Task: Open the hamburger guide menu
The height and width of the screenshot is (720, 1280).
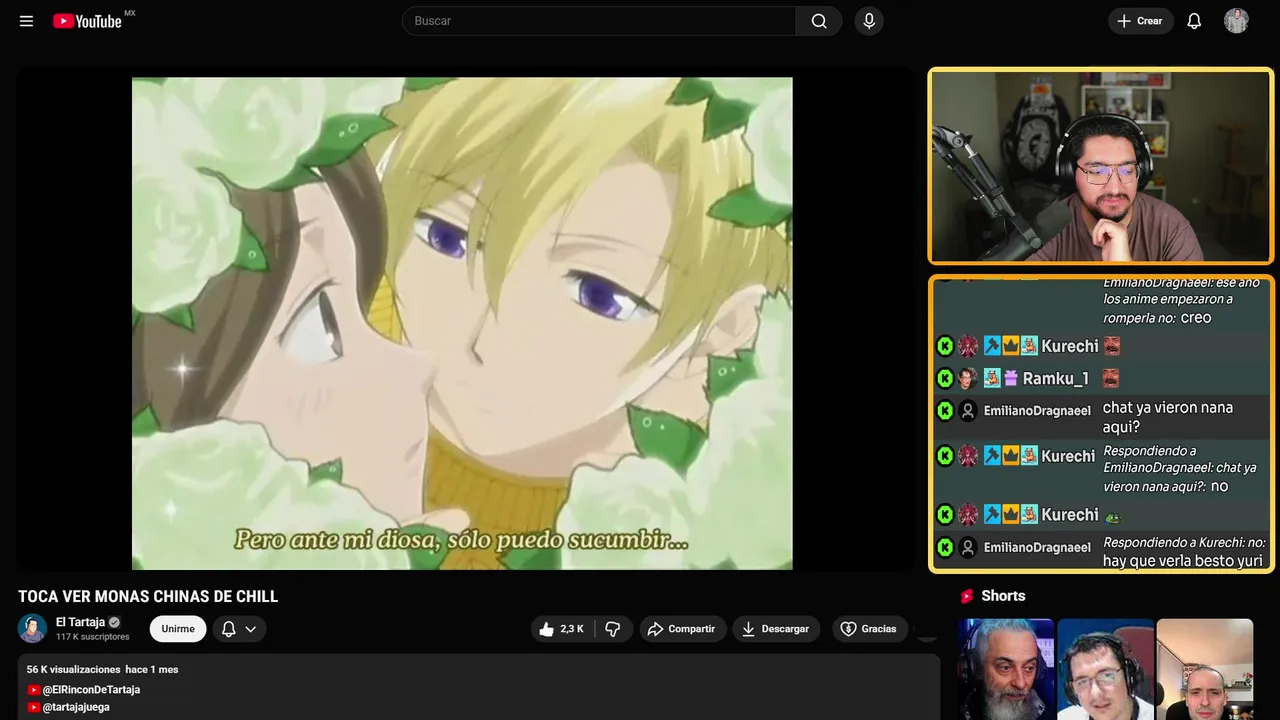Action: (26, 21)
